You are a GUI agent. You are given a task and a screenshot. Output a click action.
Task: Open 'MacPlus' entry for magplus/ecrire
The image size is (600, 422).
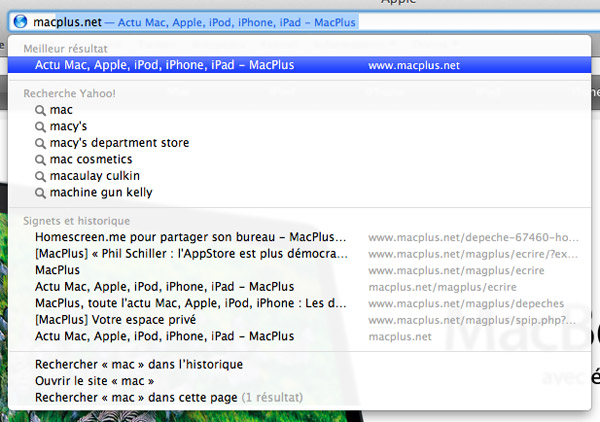coord(300,270)
